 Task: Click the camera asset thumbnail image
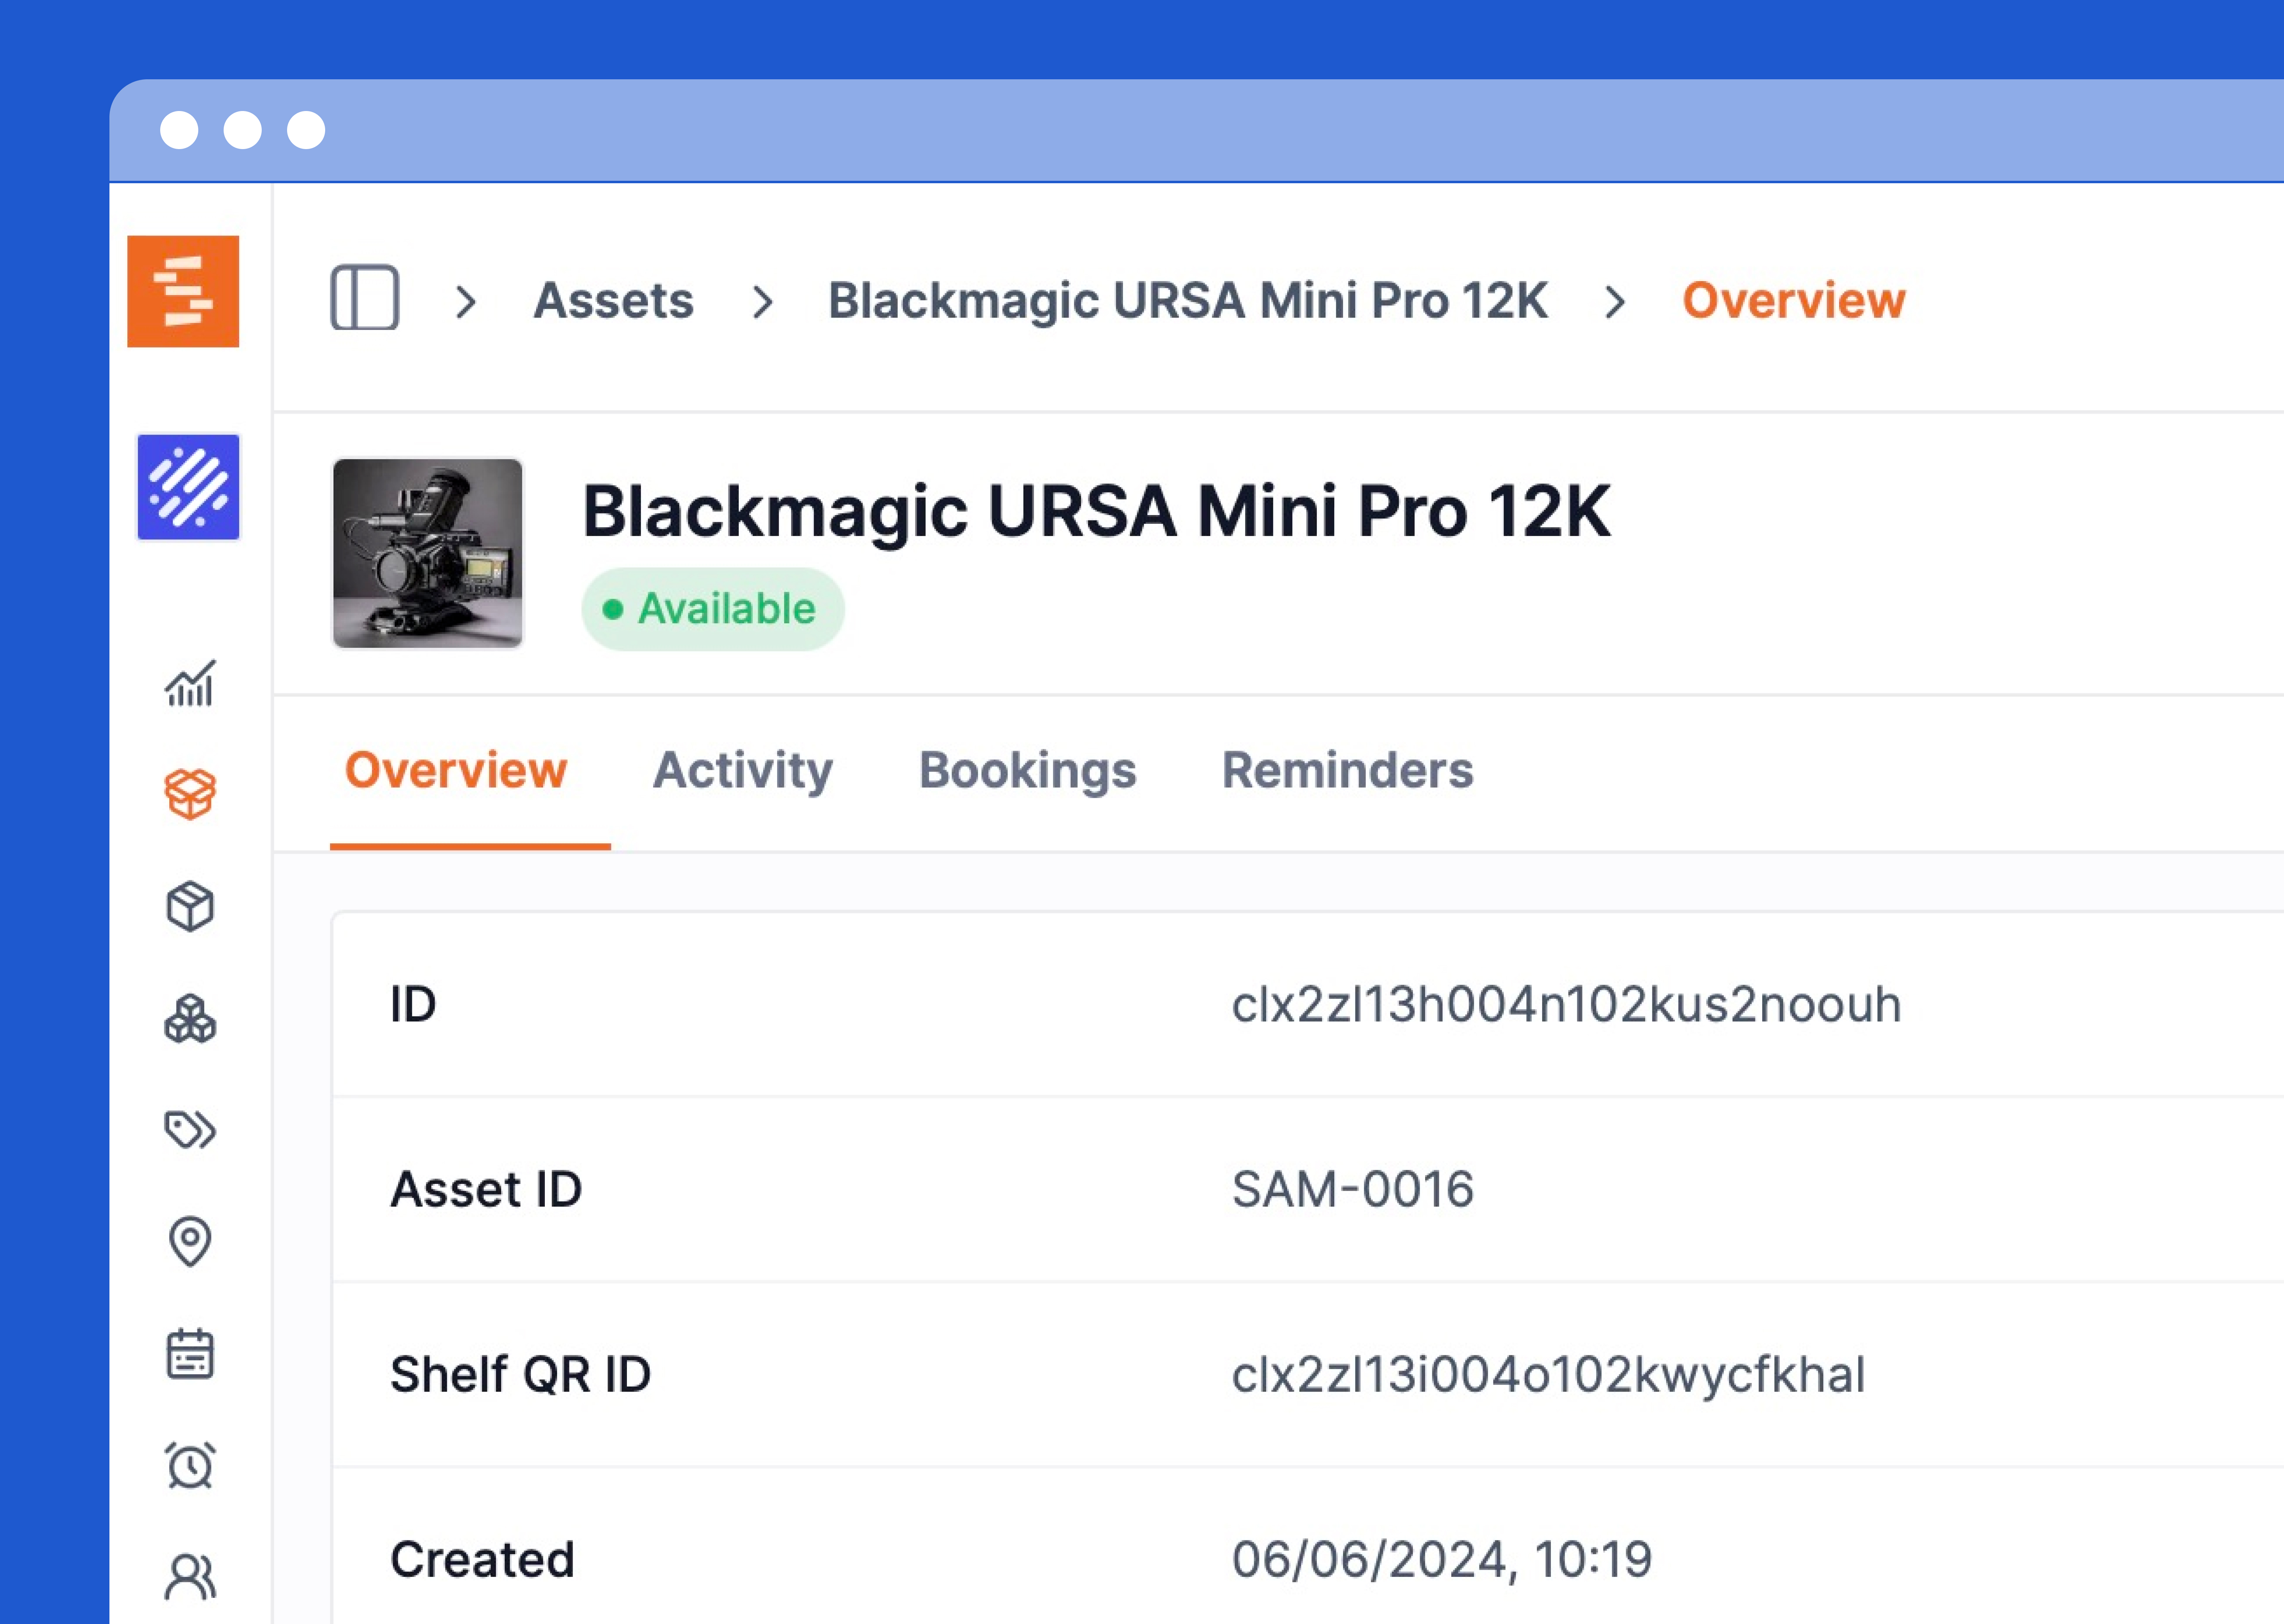pos(428,553)
